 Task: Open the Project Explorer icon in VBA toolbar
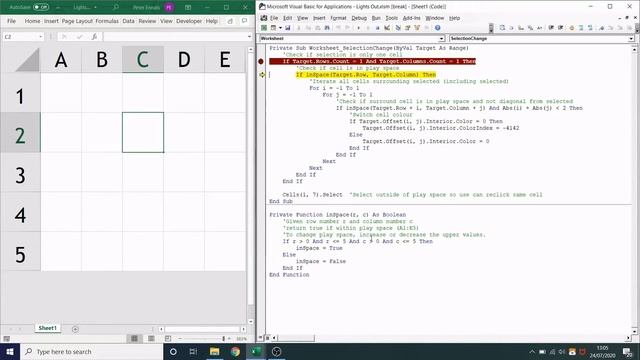[398, 28]
